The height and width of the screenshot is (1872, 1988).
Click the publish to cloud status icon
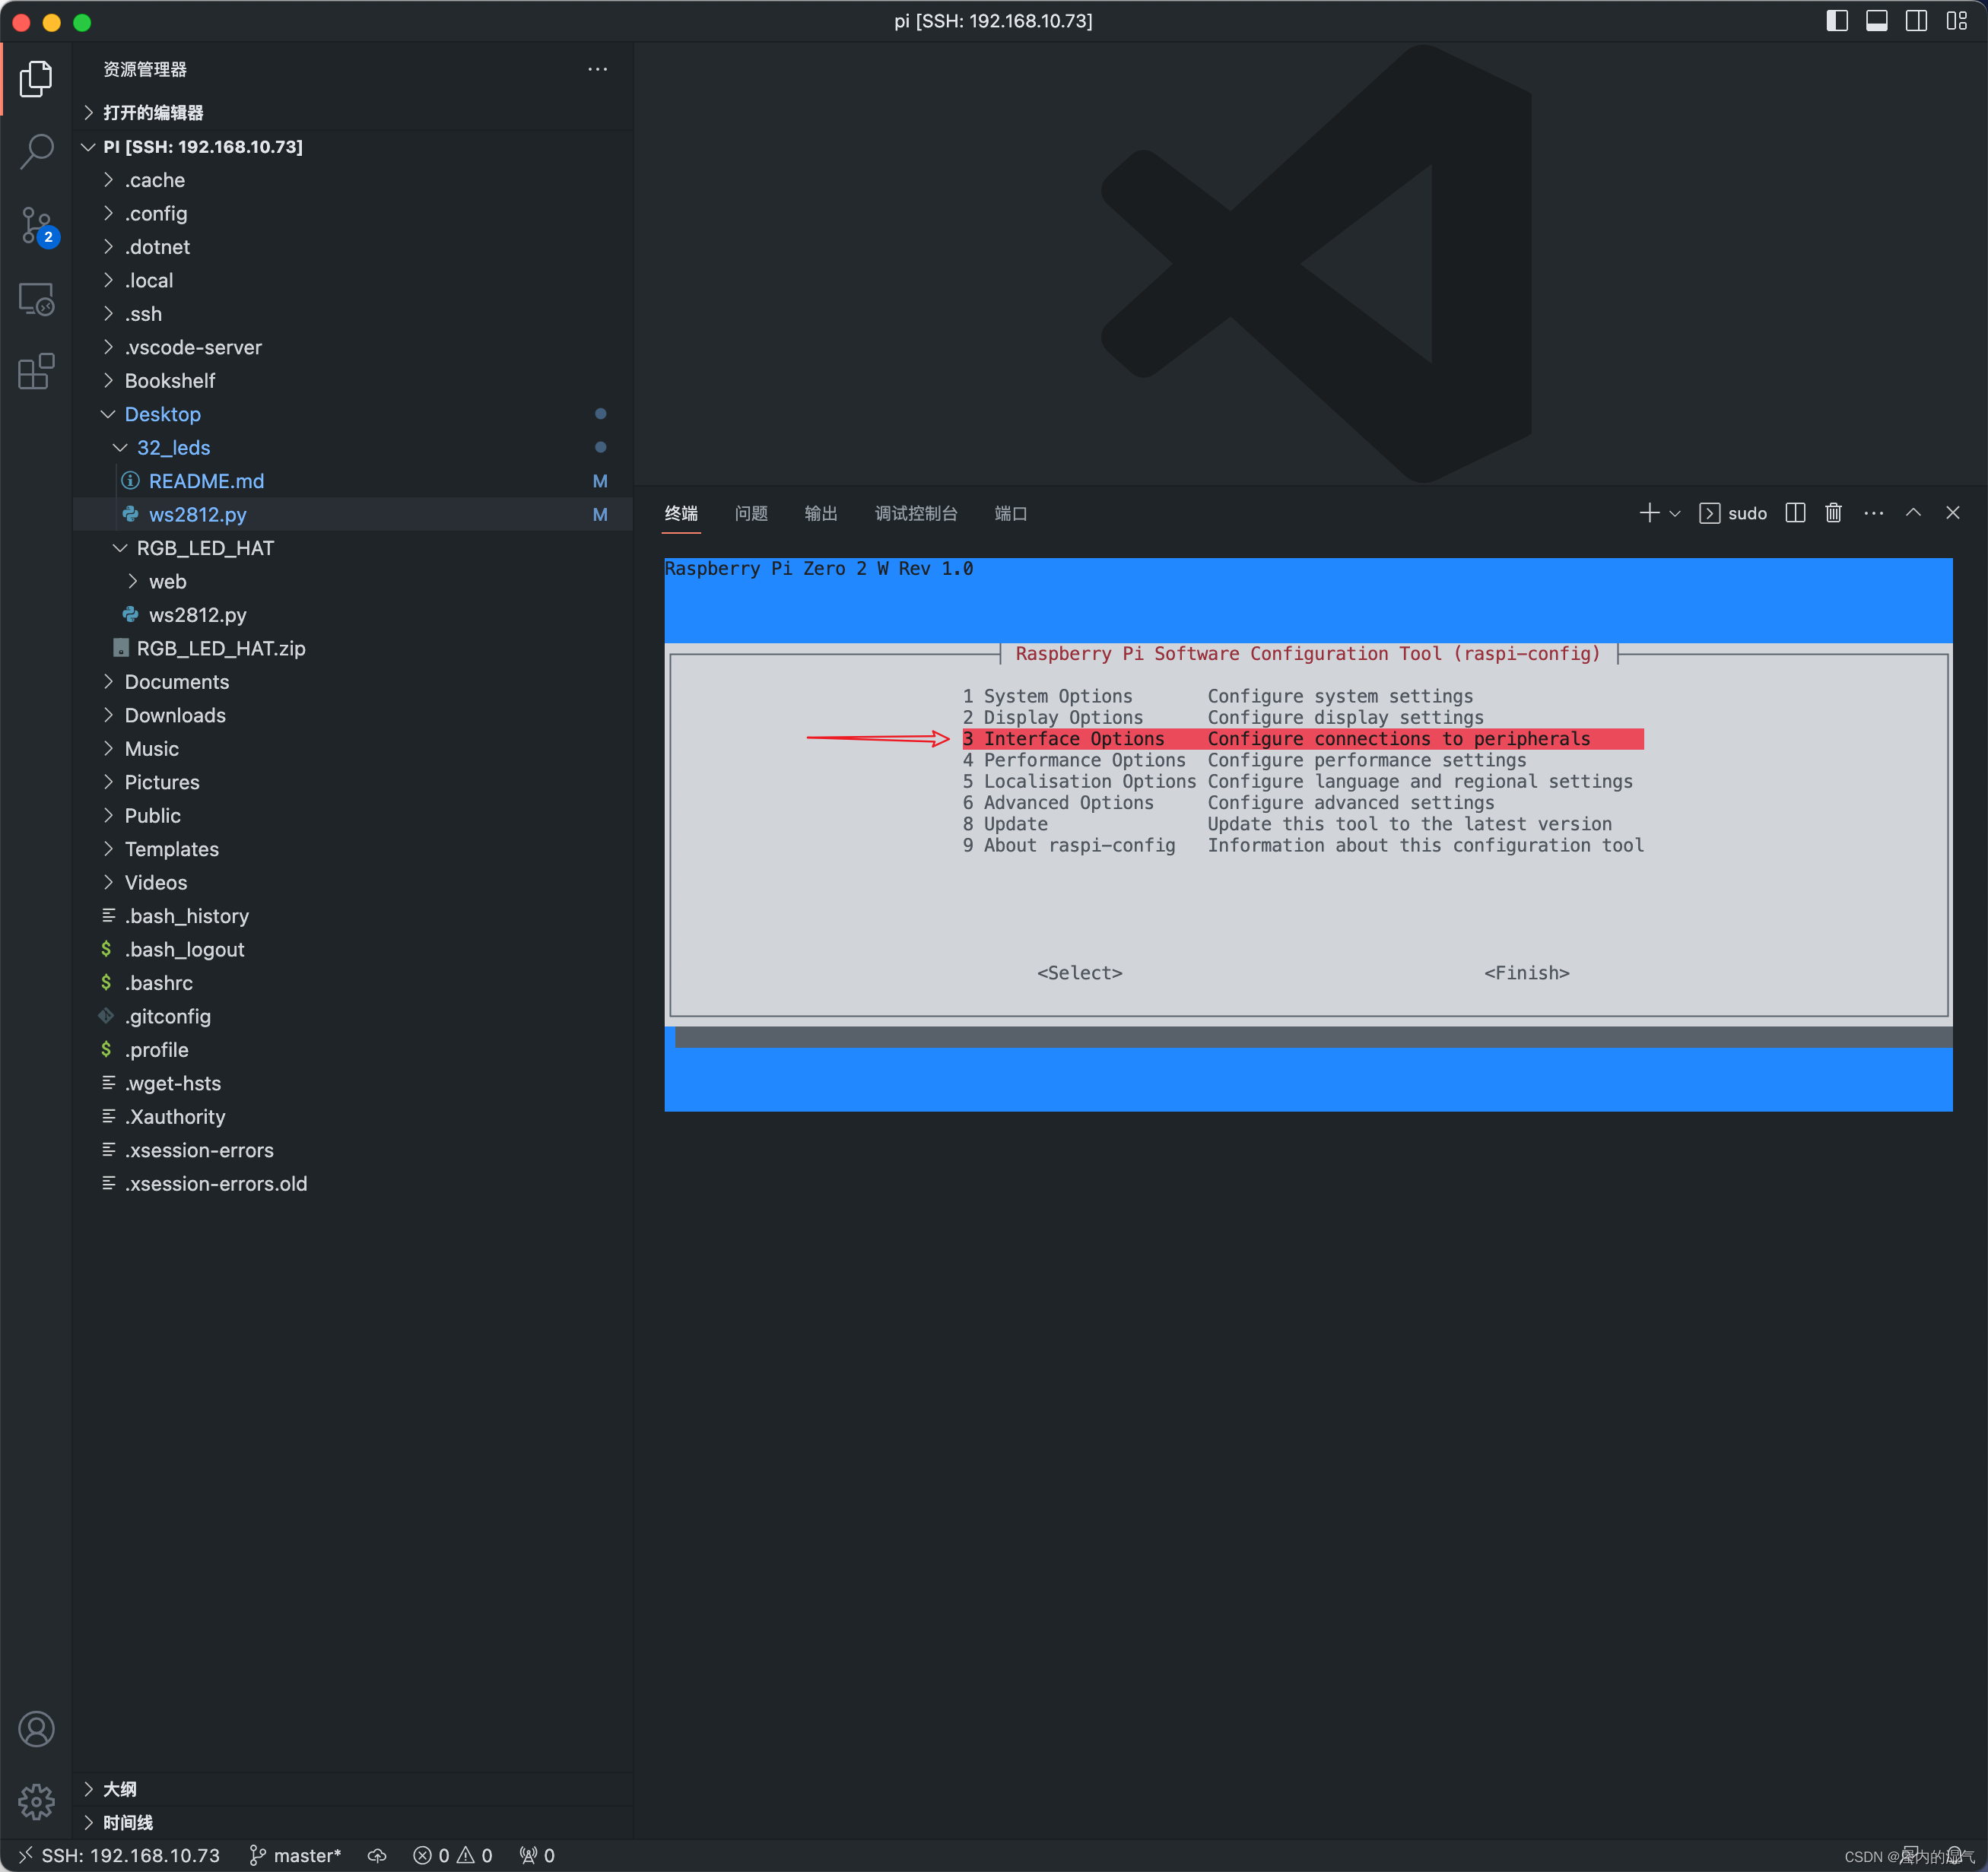tap(377, 1855)
